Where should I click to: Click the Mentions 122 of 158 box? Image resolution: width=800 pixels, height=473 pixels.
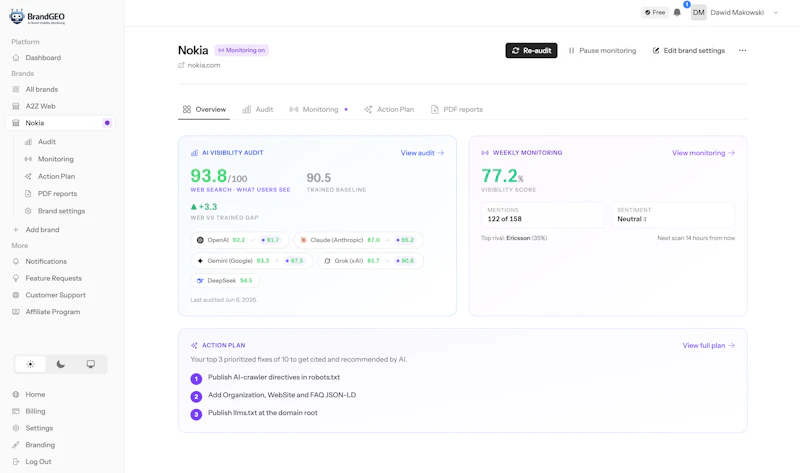click(x=543, y=215)
